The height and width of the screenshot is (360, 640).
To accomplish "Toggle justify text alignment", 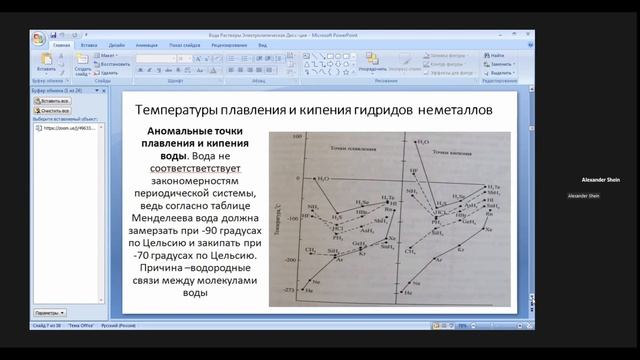I will tap(259, 70).
